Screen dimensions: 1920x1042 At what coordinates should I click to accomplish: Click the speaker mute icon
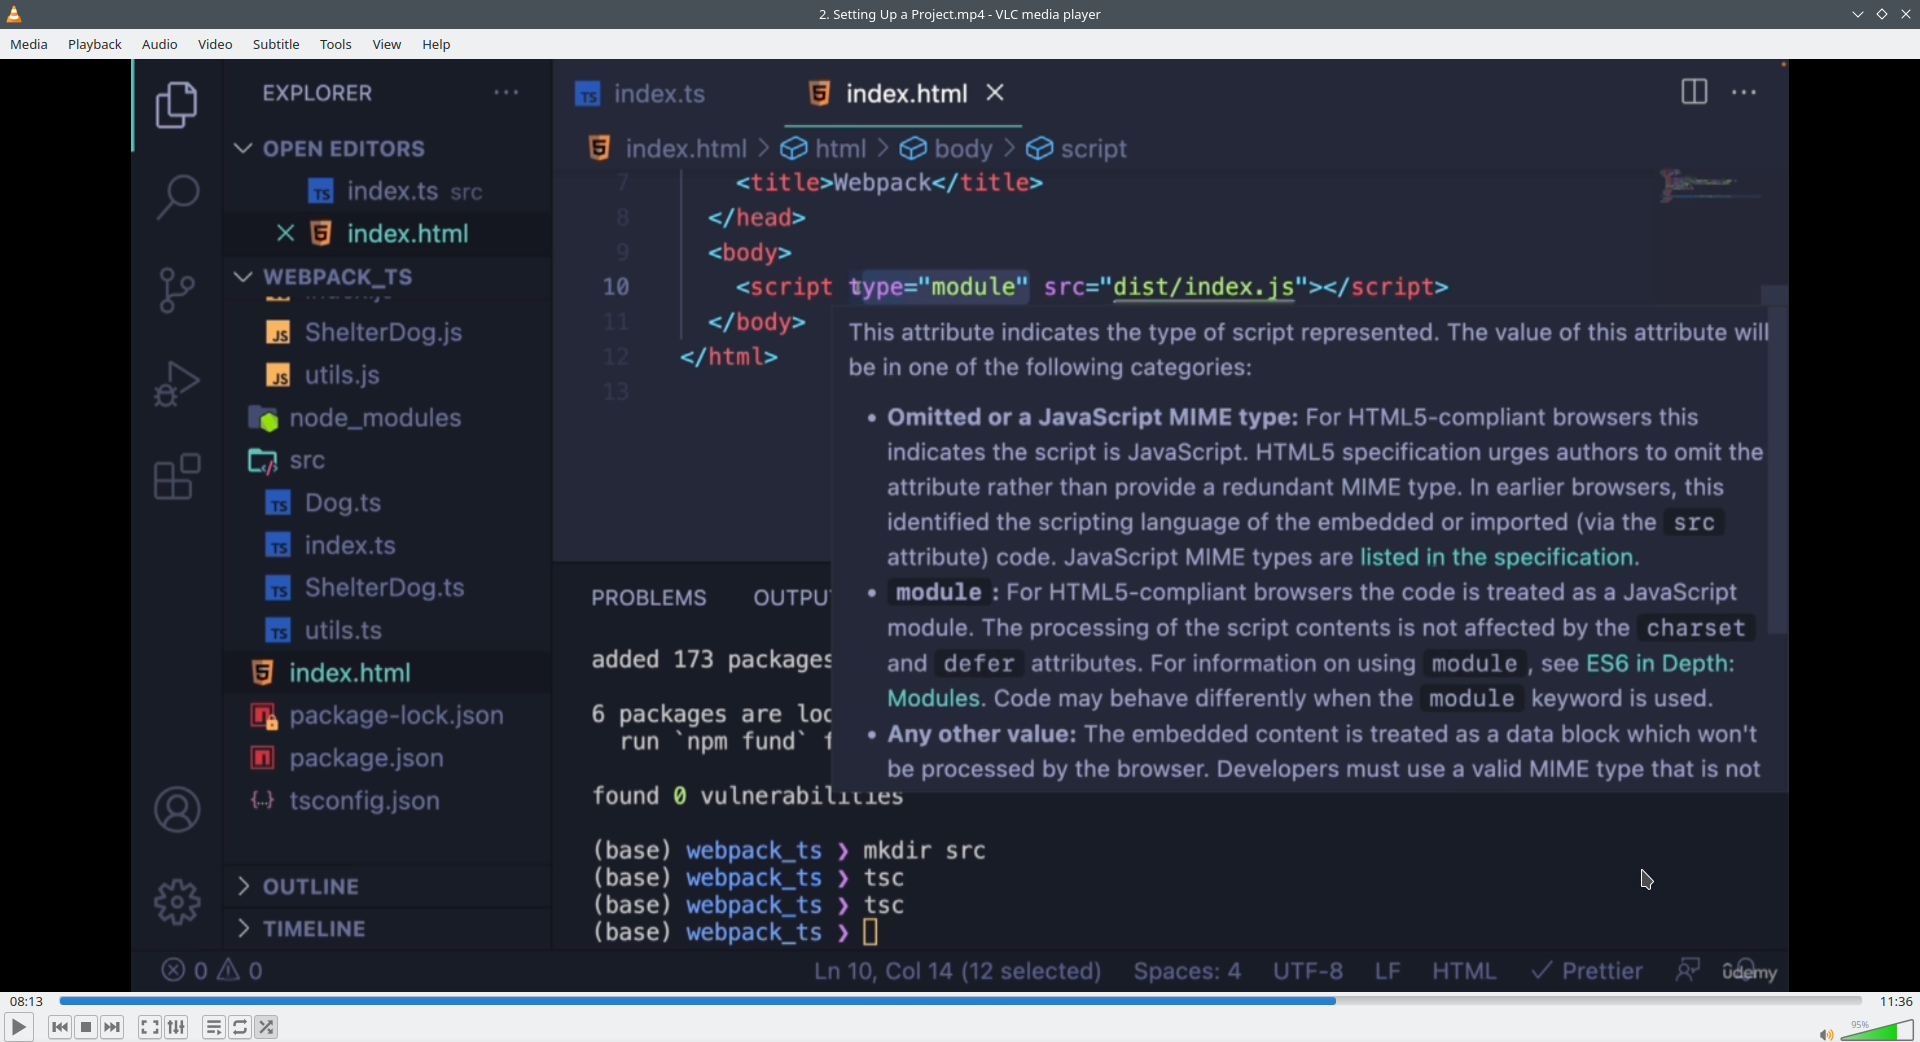coord(1825,1034)
